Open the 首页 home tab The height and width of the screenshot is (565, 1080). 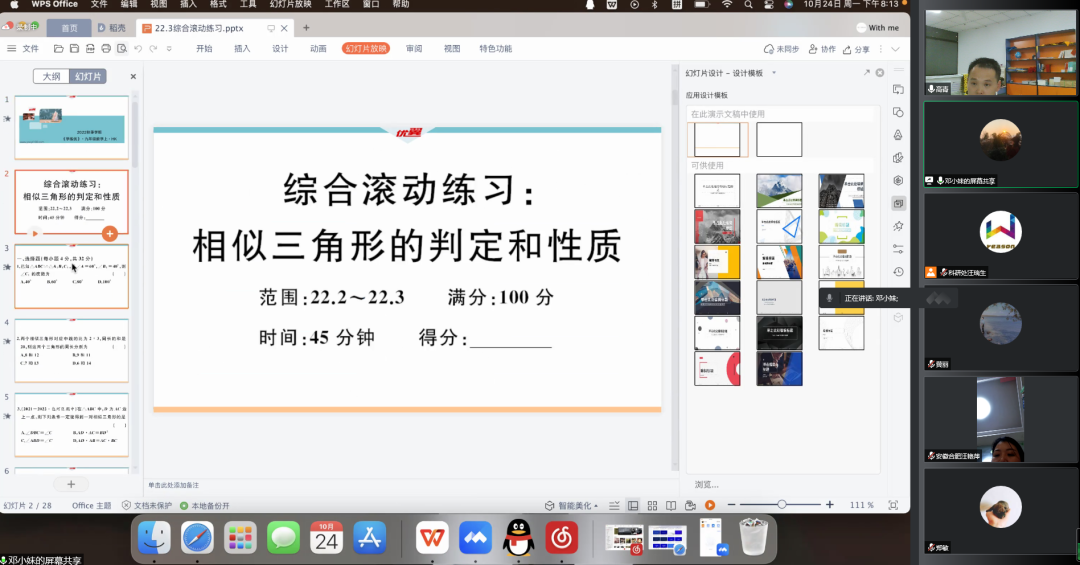(x=70, y=28)
